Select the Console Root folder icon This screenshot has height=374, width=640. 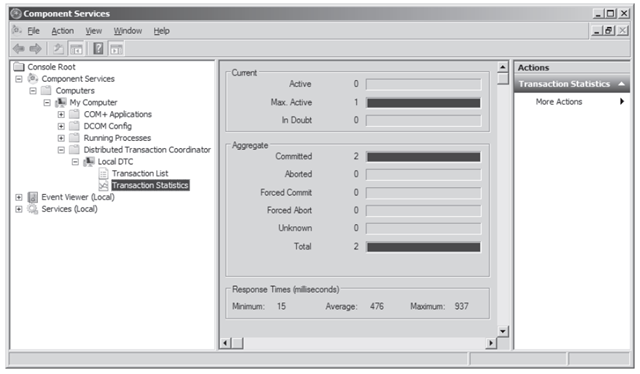pyautogui.click(x=19, y=67)
